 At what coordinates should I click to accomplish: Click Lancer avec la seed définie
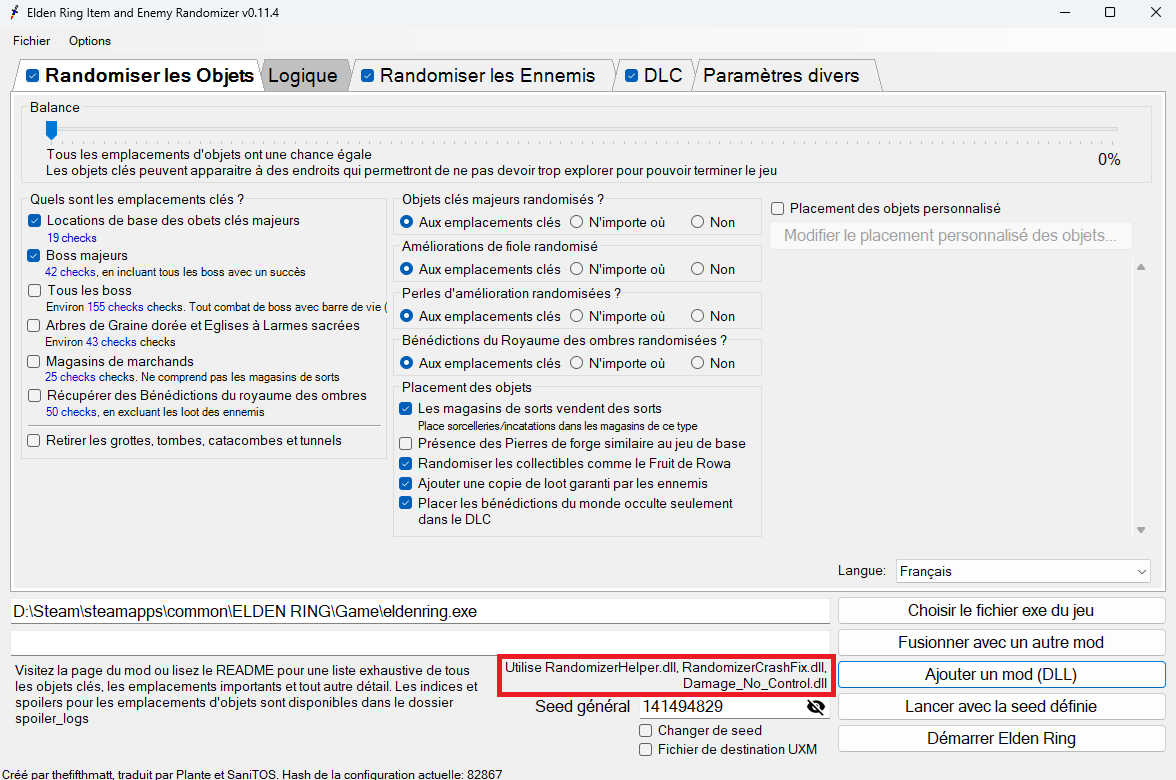[1001, 706]
